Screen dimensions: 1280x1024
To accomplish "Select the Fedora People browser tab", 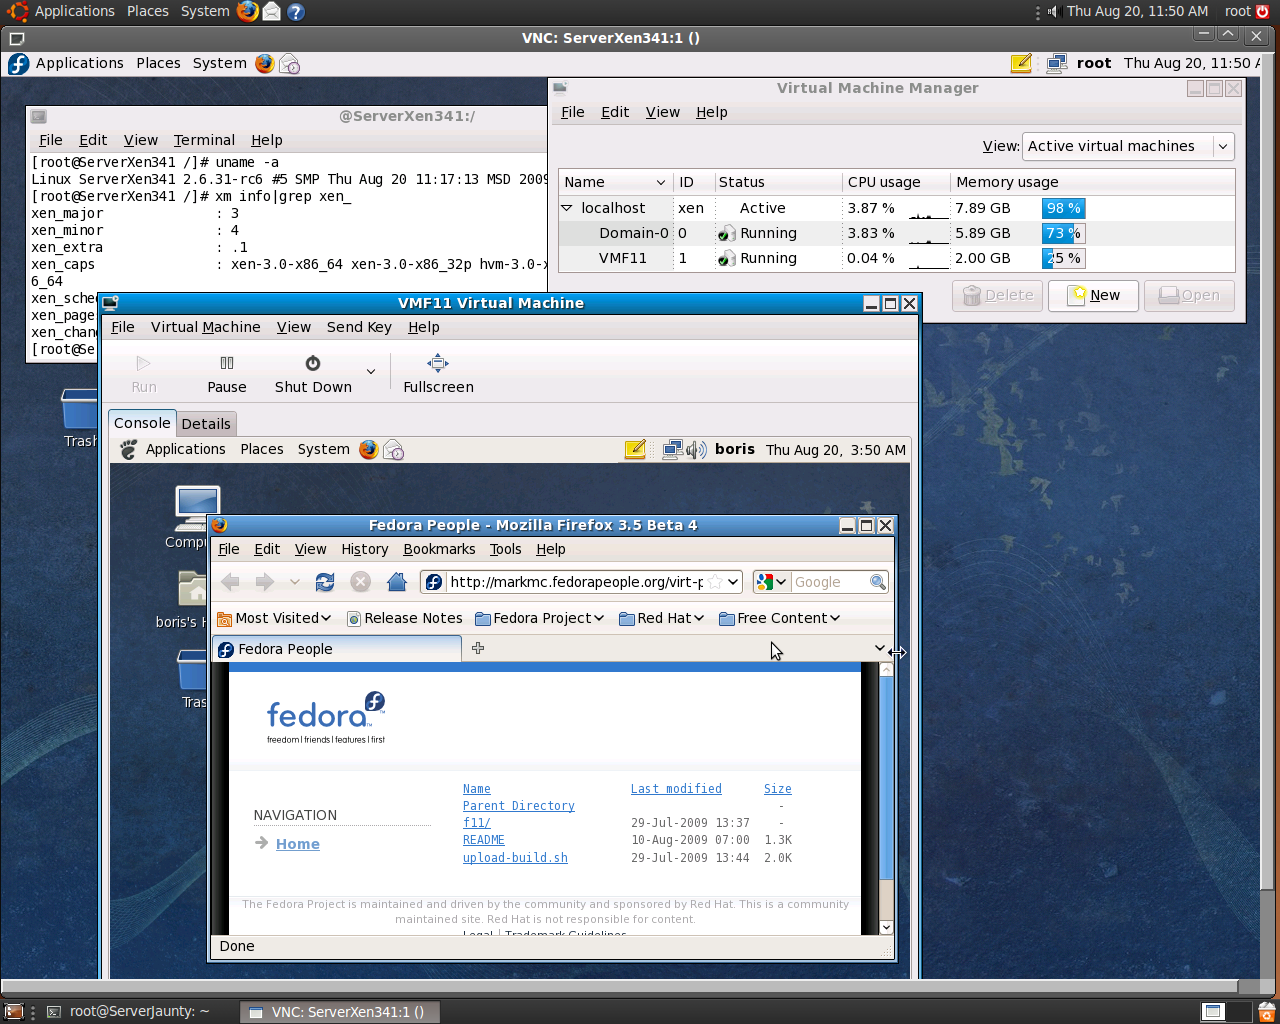I will pyautogui.click(x=337, y=649).
